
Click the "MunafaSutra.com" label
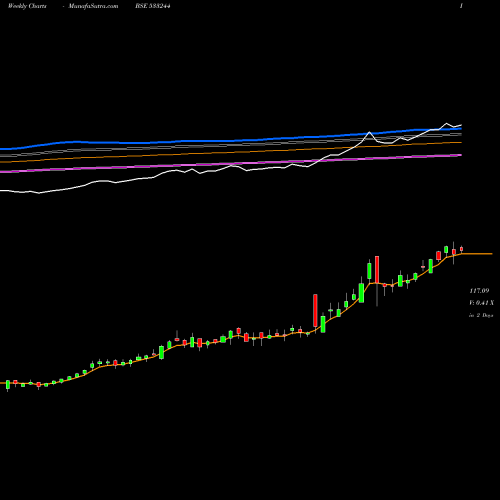point(93,6)
